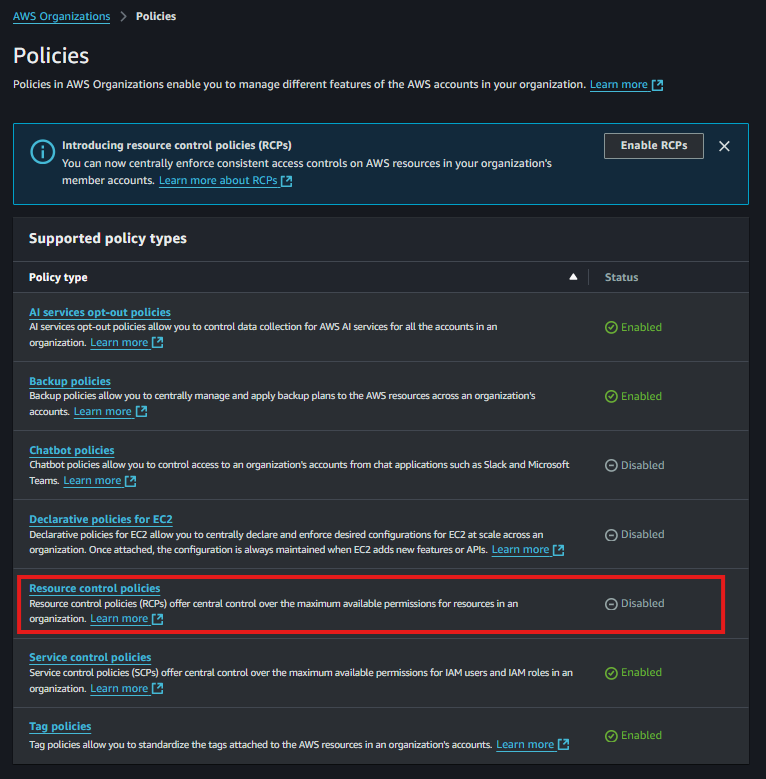The height and width of the screenshot is (779, 766).
Task: Click Learn more in Service control policies row
Action: tap(119, 689)
